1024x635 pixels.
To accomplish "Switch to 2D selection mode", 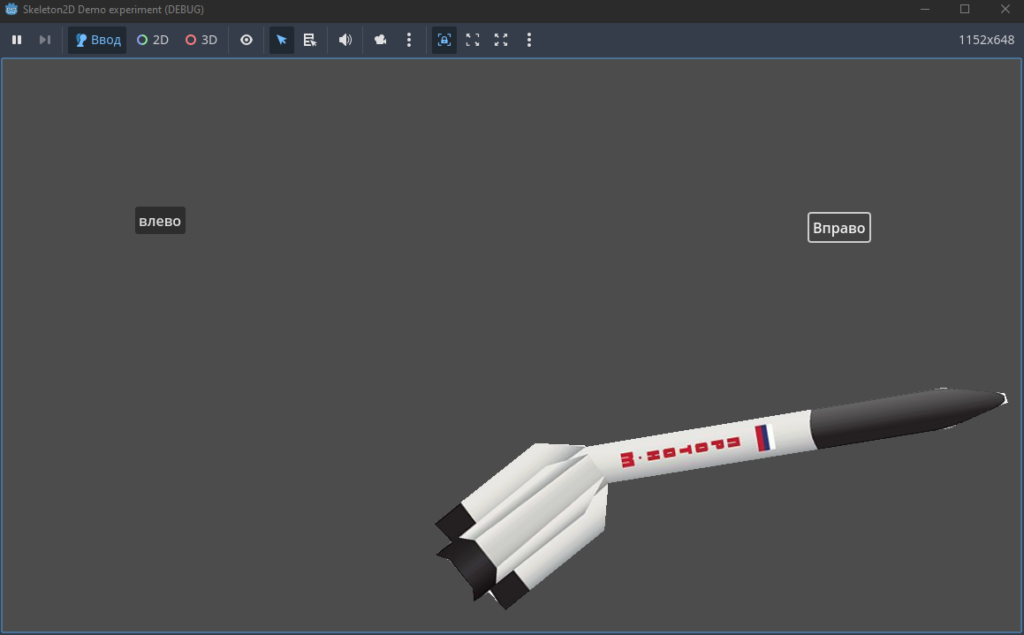I will coord(152,40).
